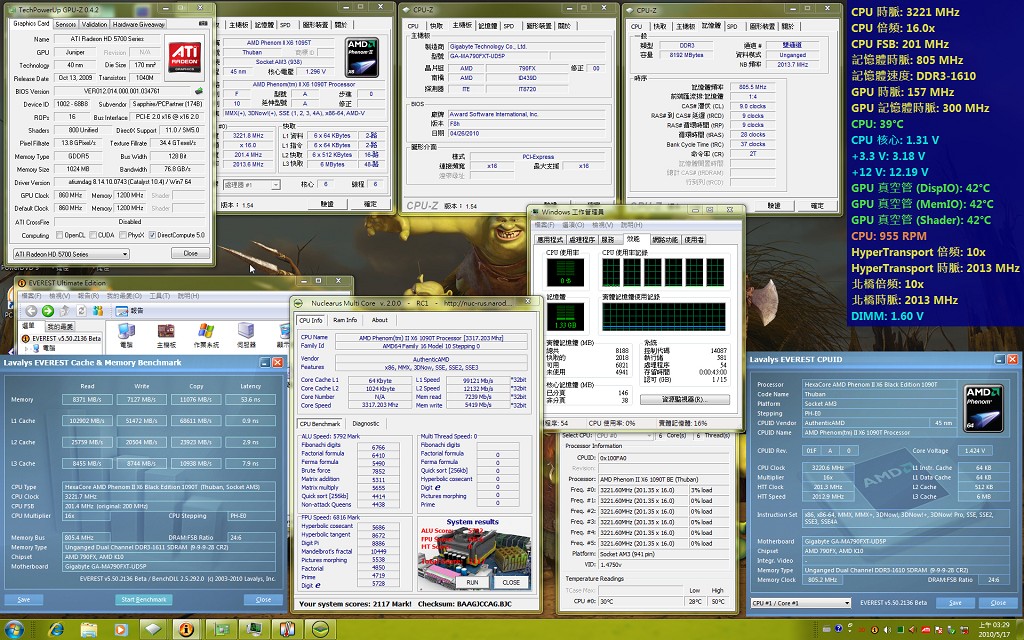1024x640 pixels.
Task: Toggle the PhysX checkbox in GPU-Z
Action: coord(121,235)
